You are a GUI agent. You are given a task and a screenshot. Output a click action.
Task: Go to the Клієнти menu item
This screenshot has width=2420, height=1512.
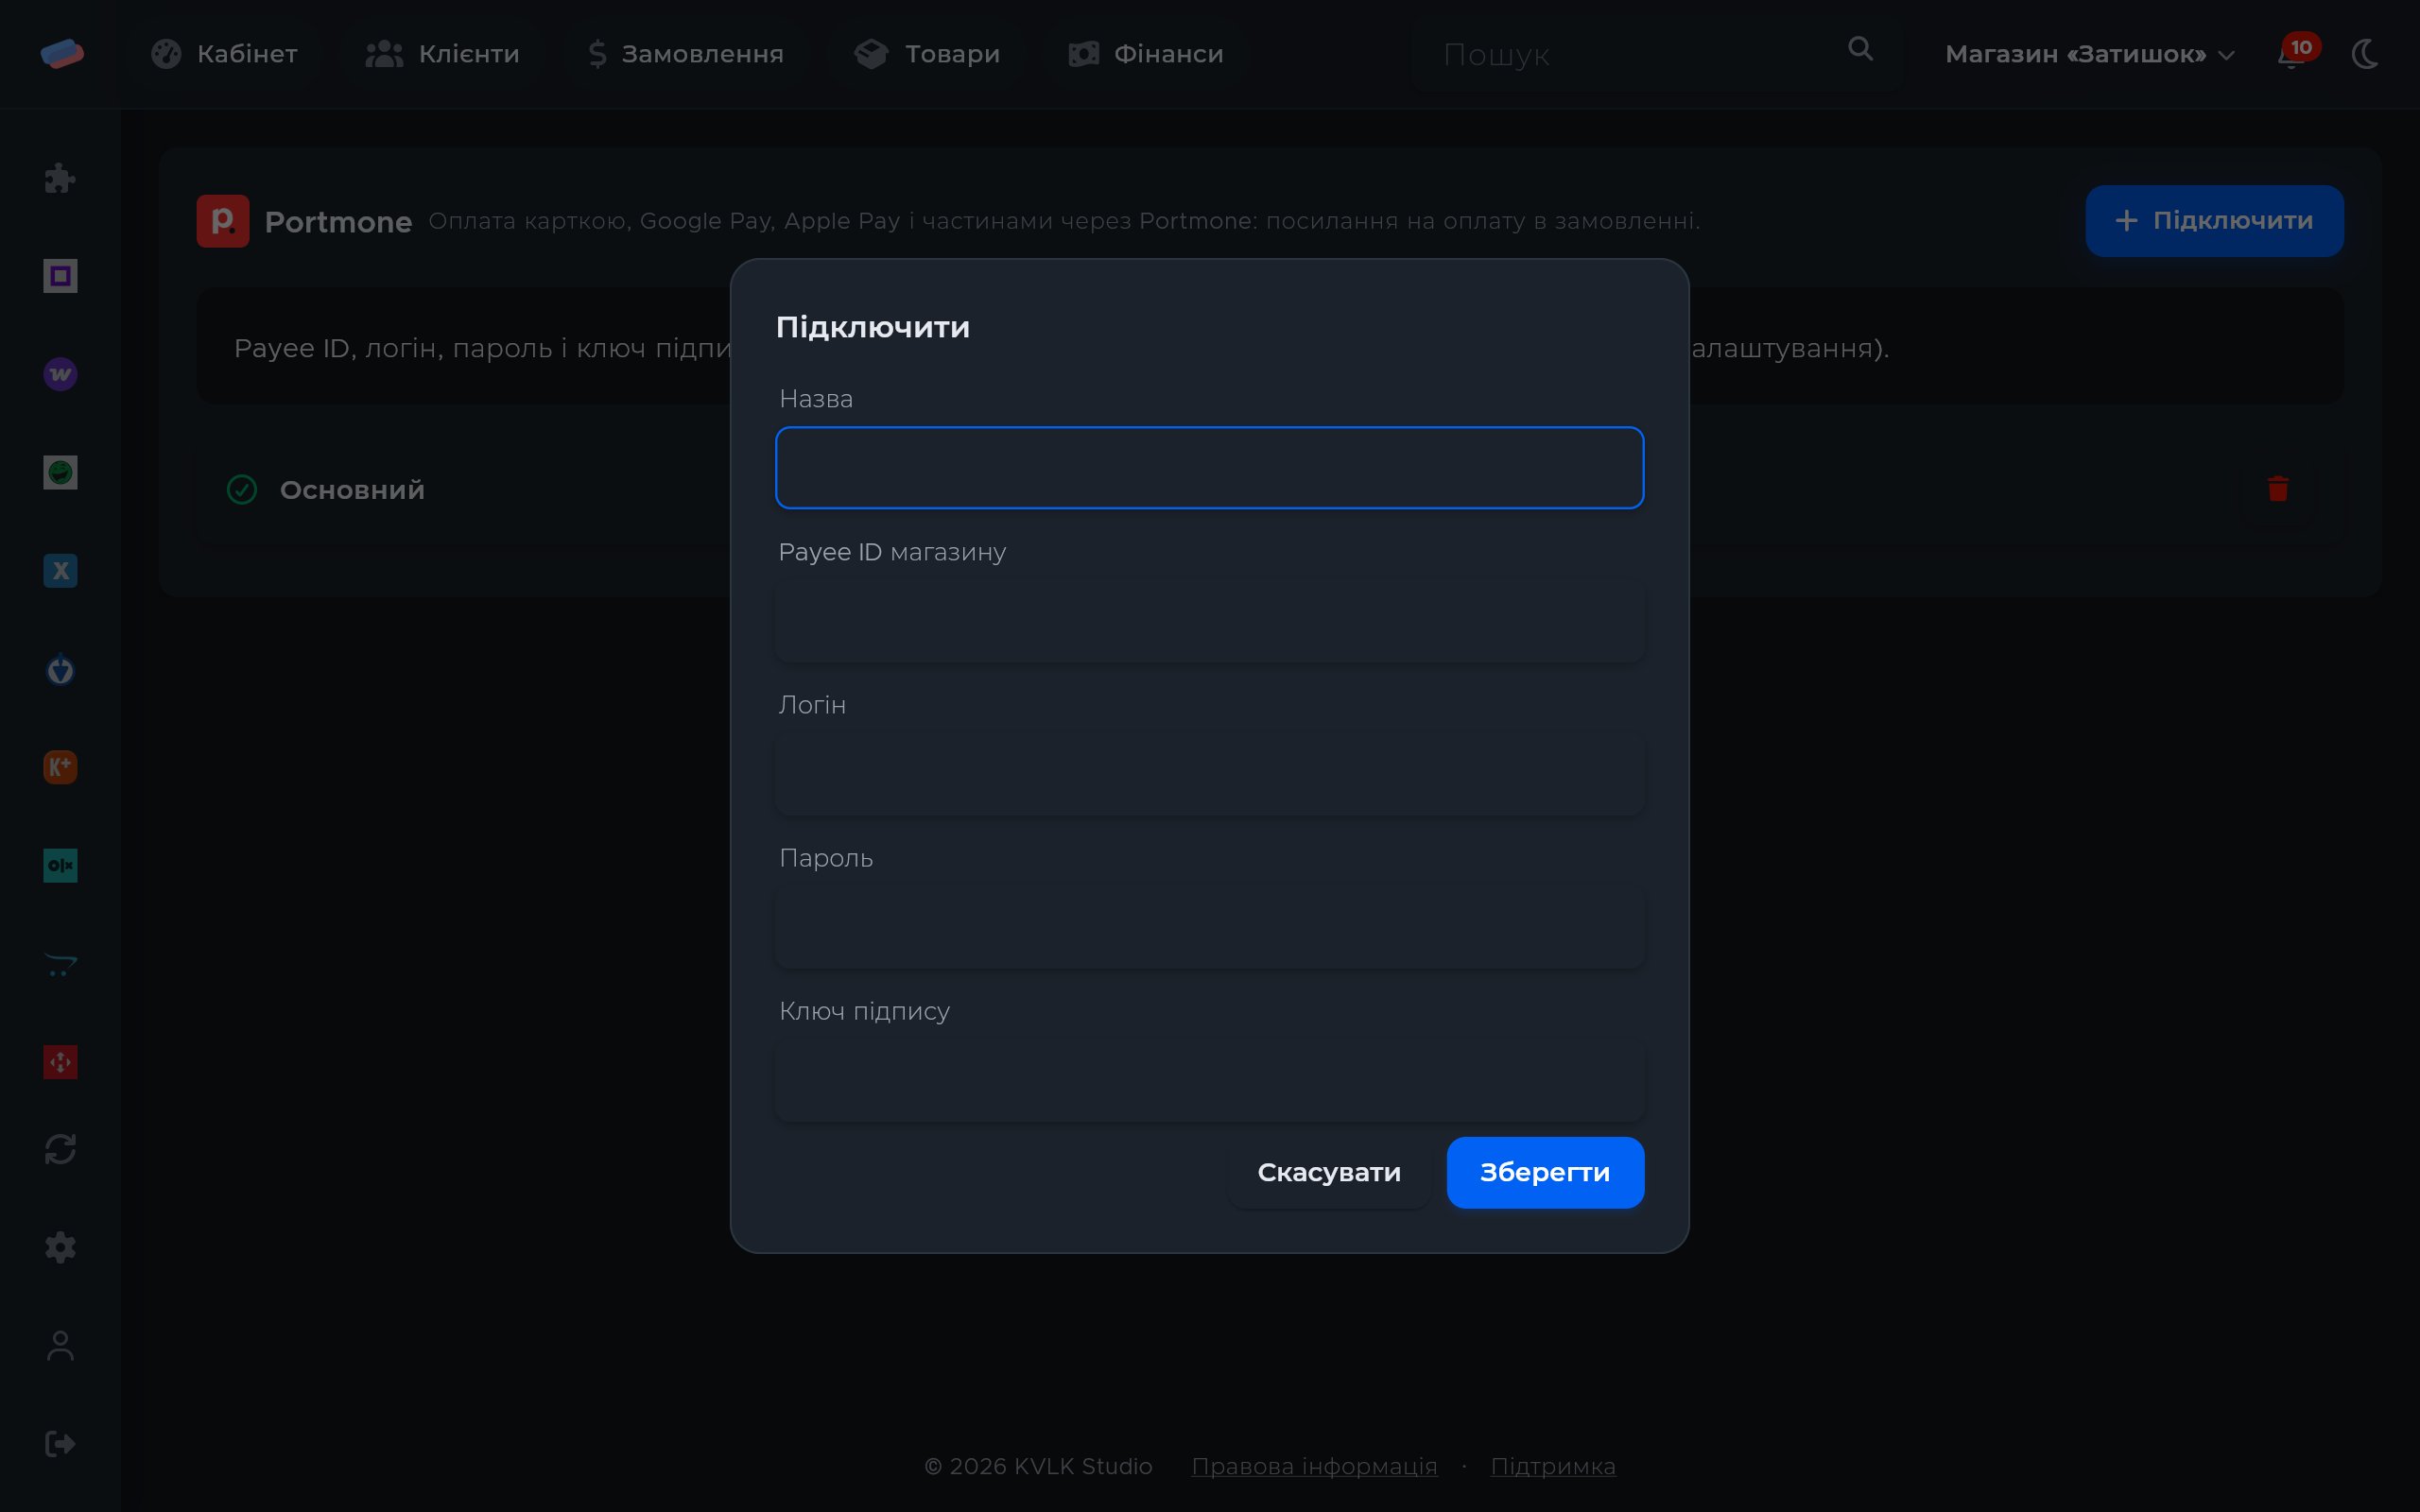tap(442, 54)
